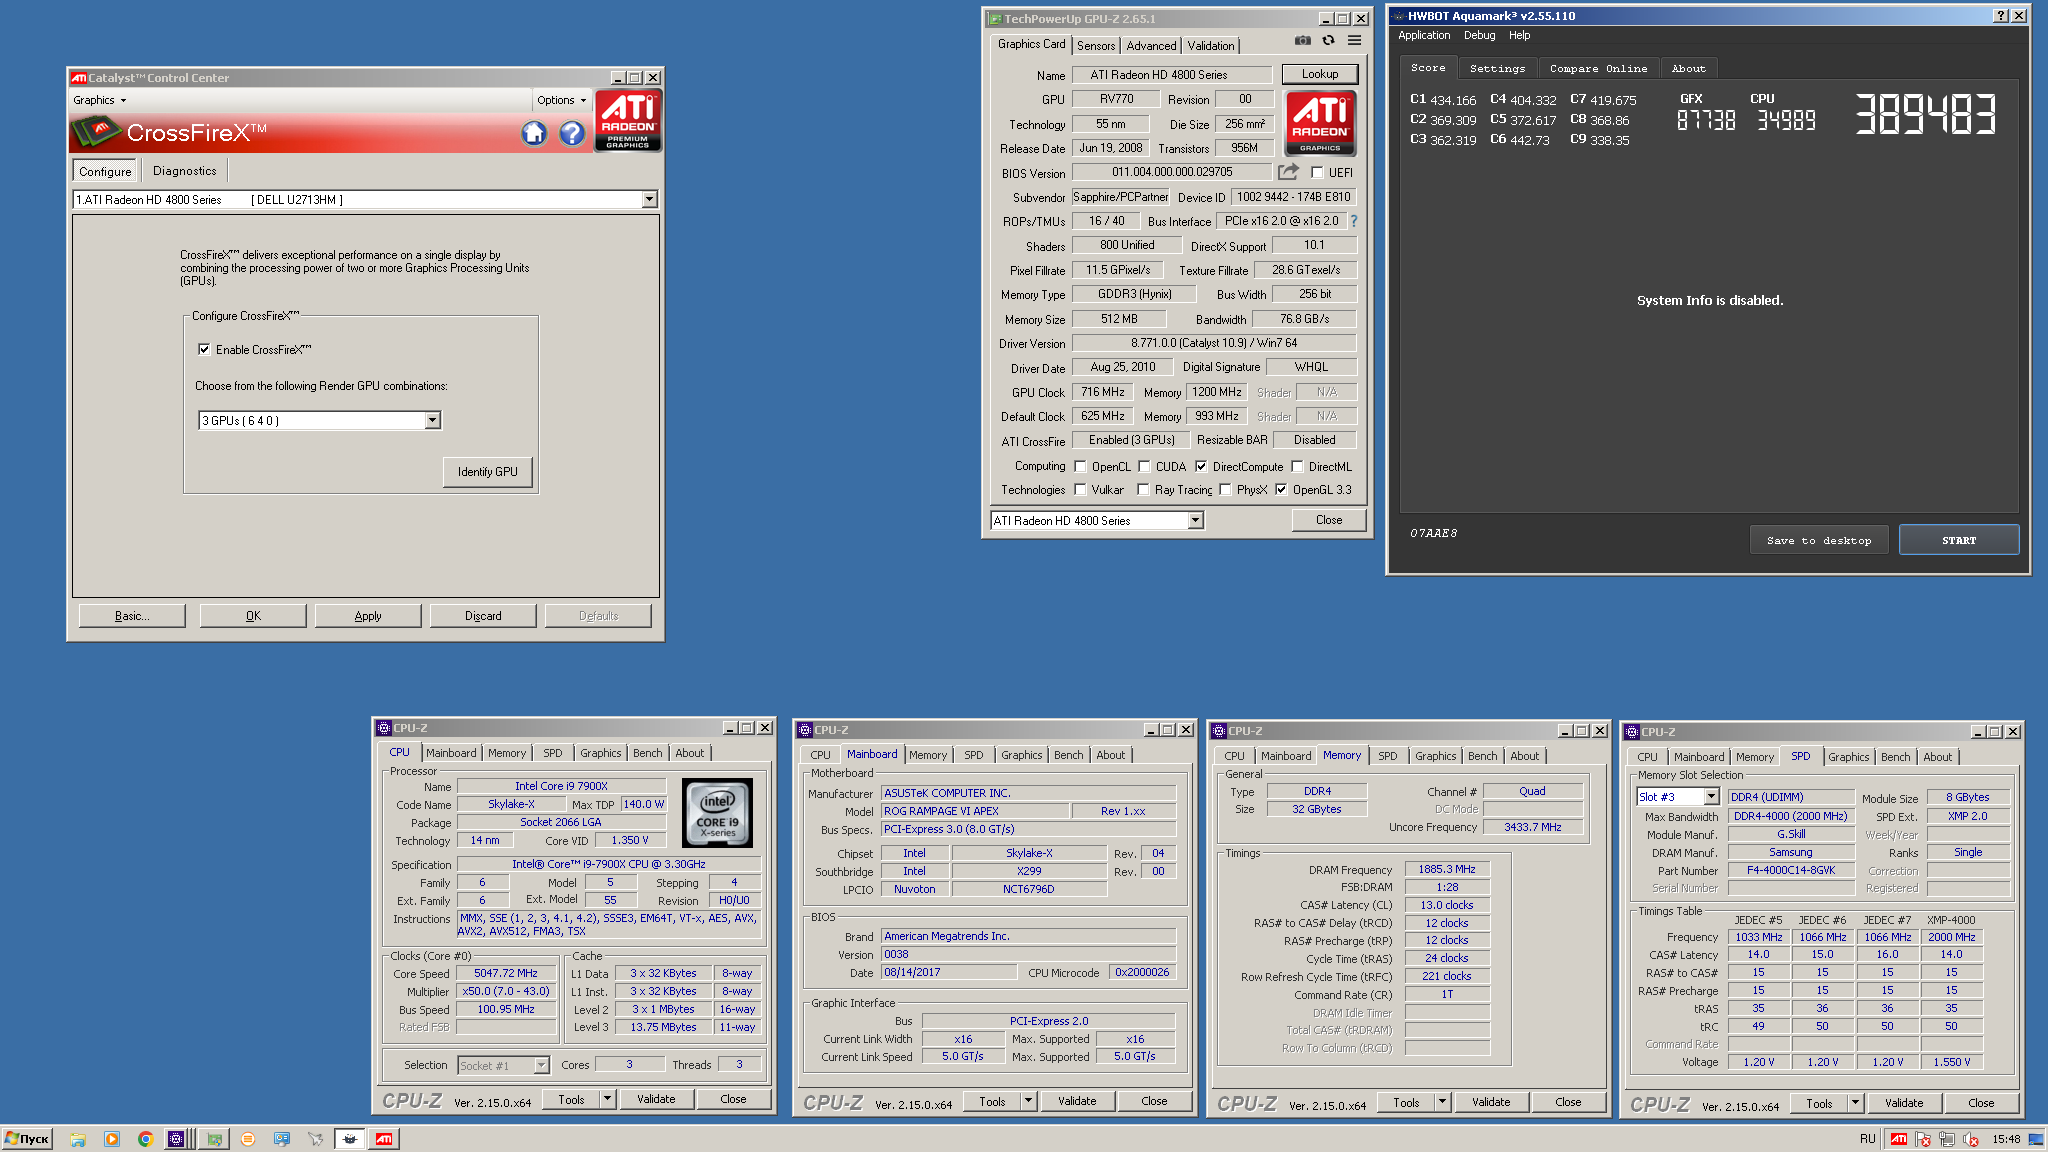
Task: Click the muted volume speaker tray icon
Action: pos(1970,1139)
